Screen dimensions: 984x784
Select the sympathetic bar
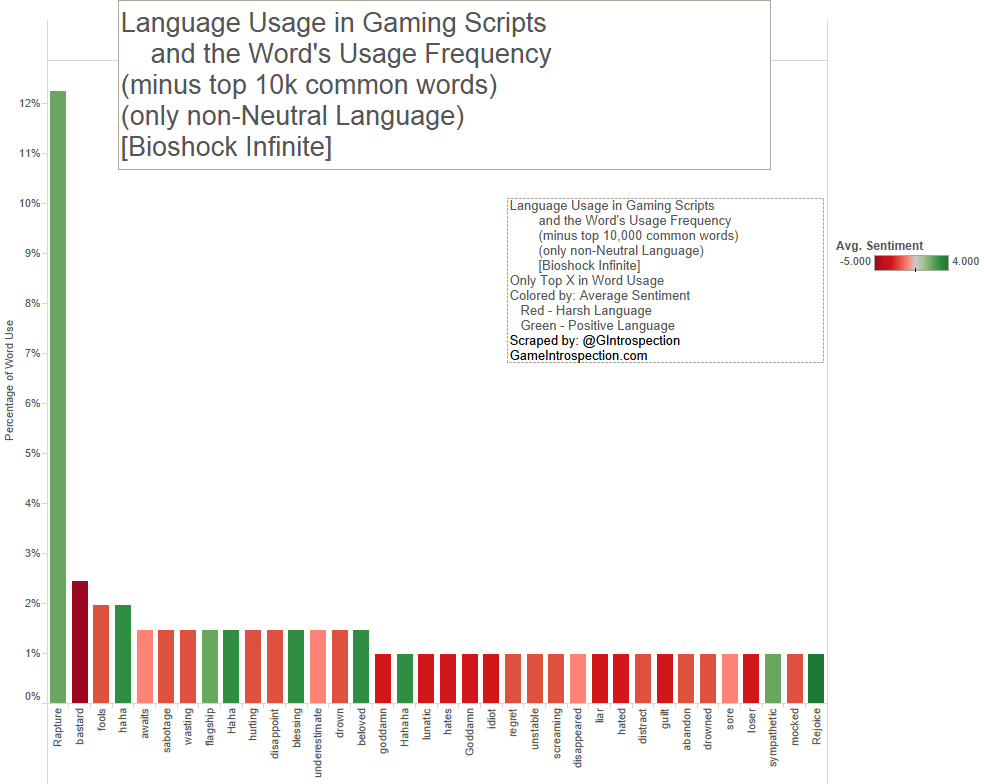point(773,678)
